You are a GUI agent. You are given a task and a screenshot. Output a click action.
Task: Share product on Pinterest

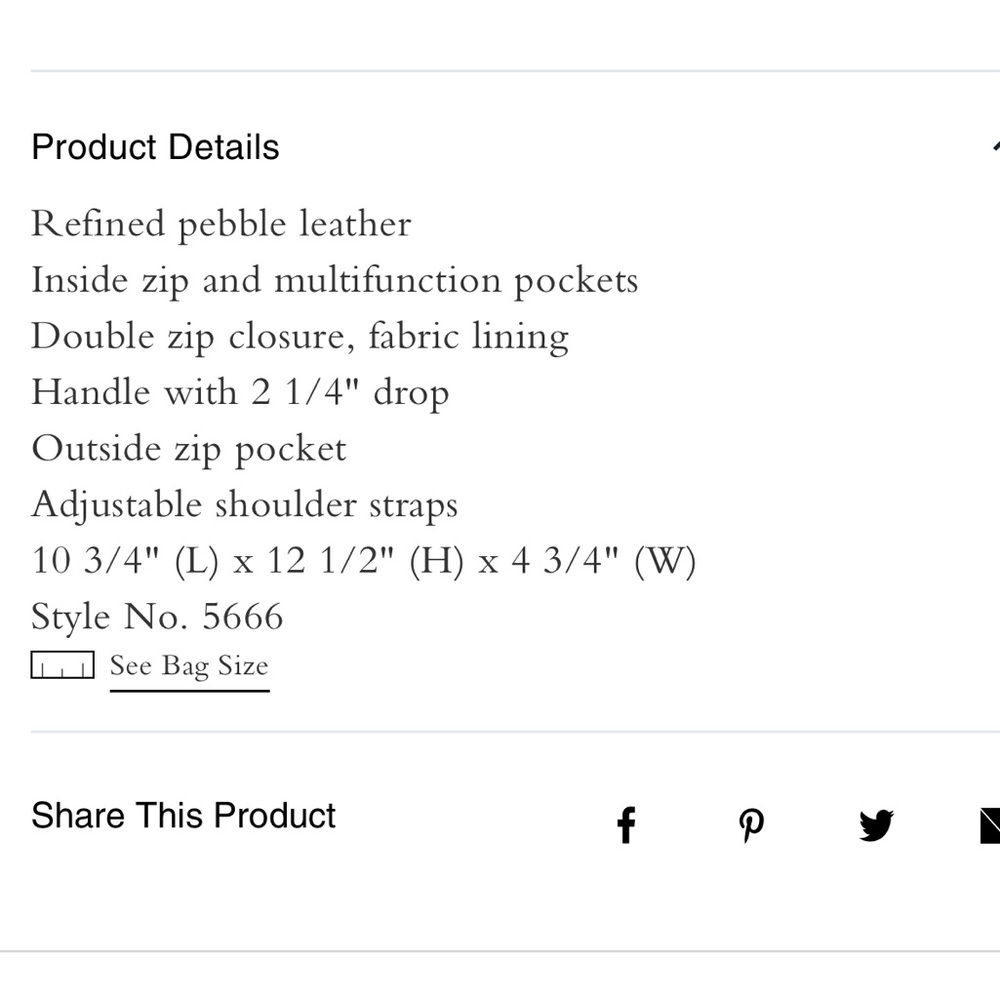point(751,826)
